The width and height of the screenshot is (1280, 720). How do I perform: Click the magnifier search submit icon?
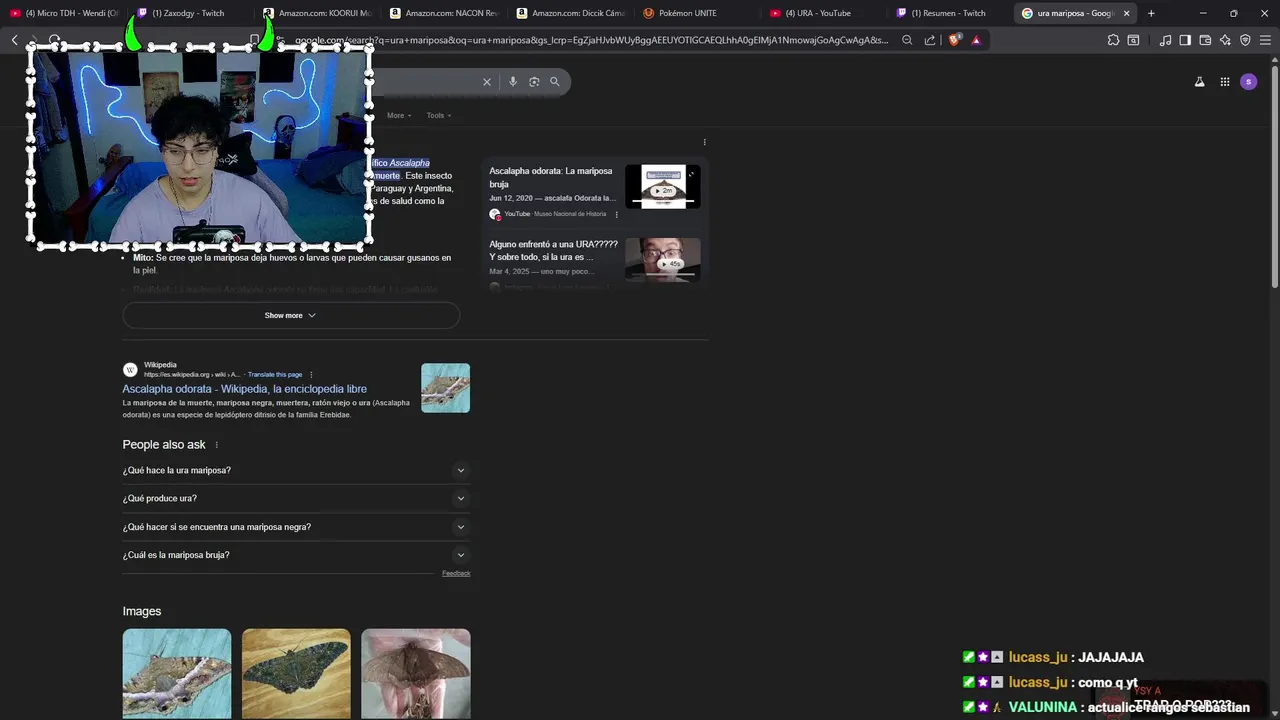pos(555,82)
